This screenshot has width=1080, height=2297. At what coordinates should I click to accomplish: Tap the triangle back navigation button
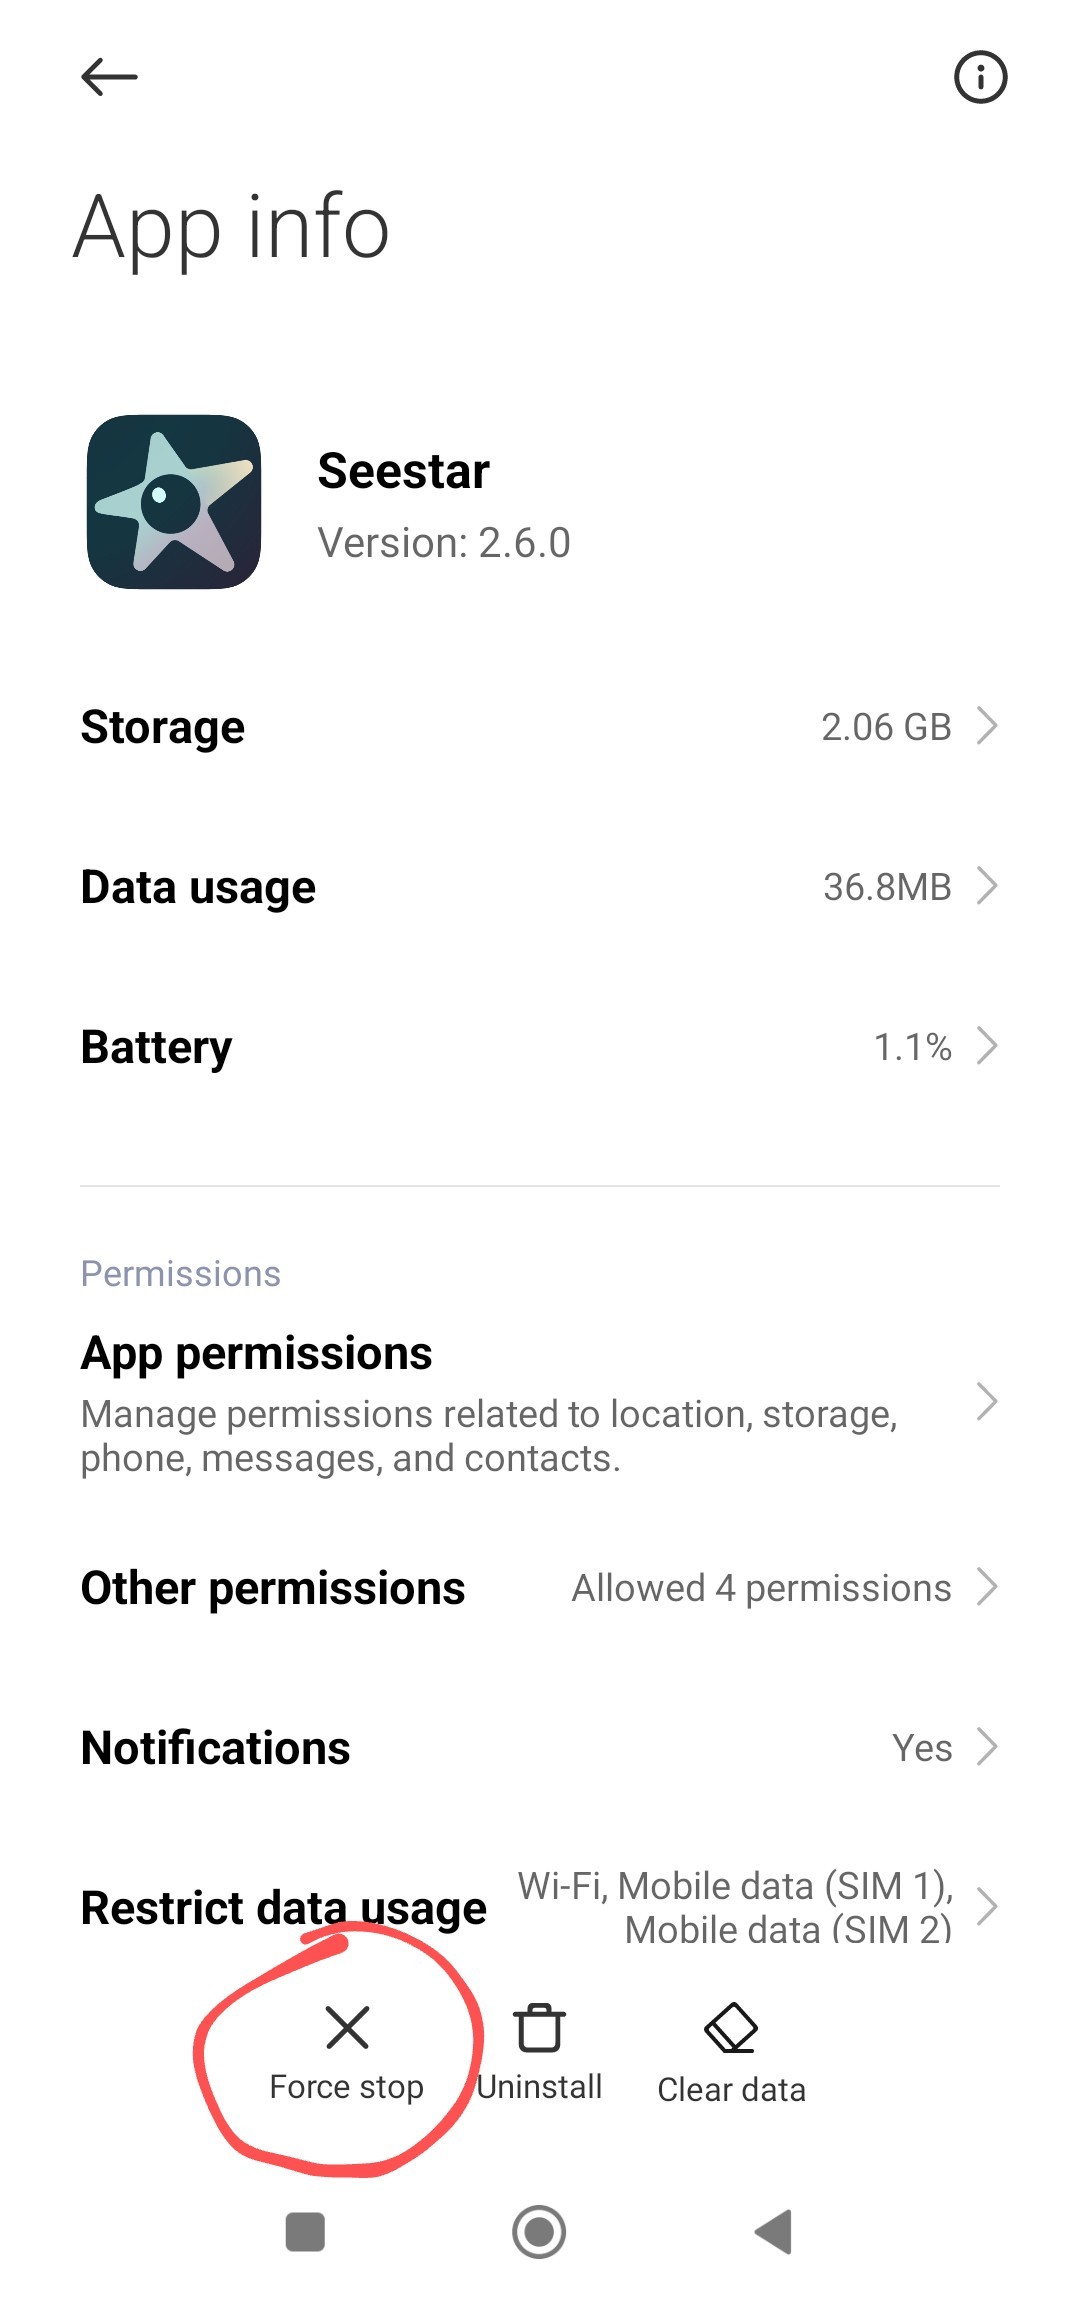click(774, 2232)
